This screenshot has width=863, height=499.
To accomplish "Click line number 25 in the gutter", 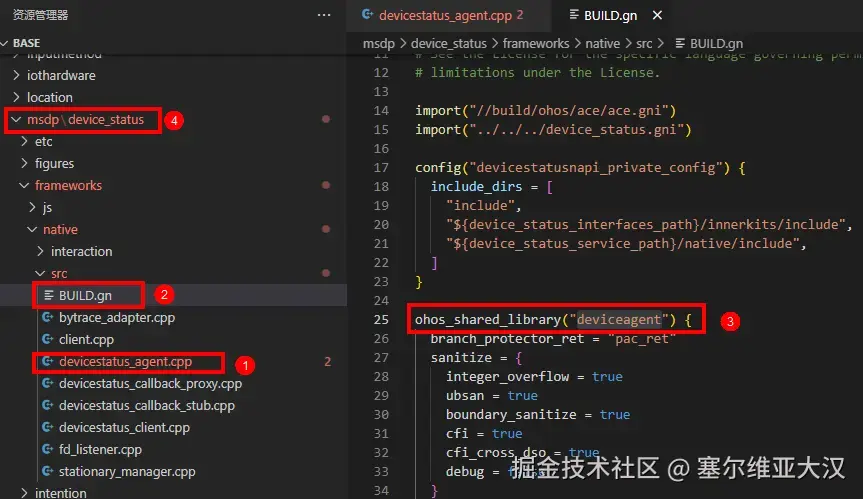I will pyautogui.click(x=381, y=320).
